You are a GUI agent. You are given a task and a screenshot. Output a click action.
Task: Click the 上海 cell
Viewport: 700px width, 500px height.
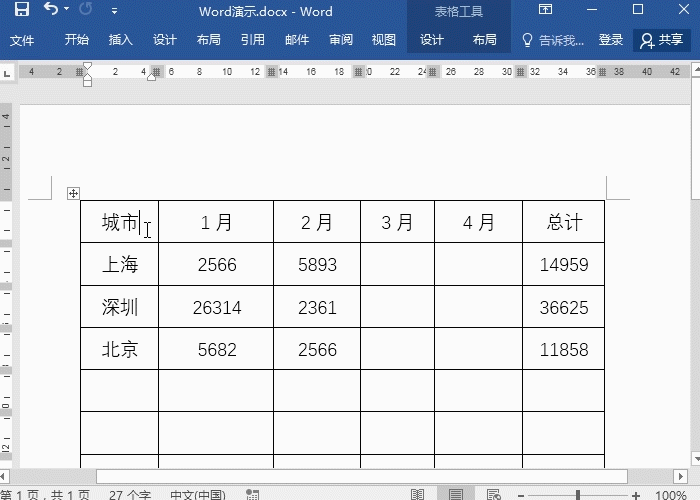point(119,264)
